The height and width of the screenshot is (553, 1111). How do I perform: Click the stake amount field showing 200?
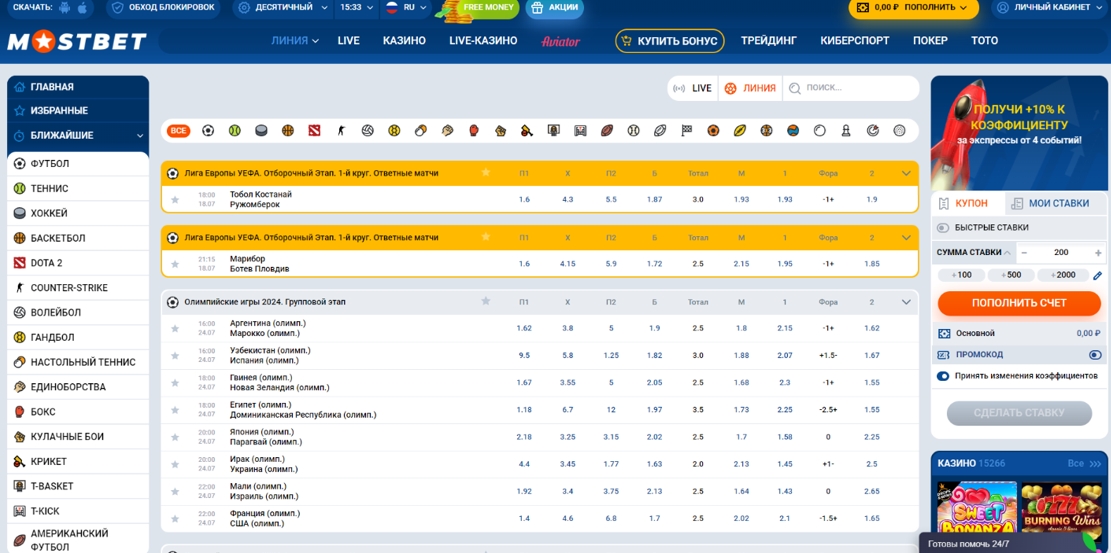tap(1061, 252)
